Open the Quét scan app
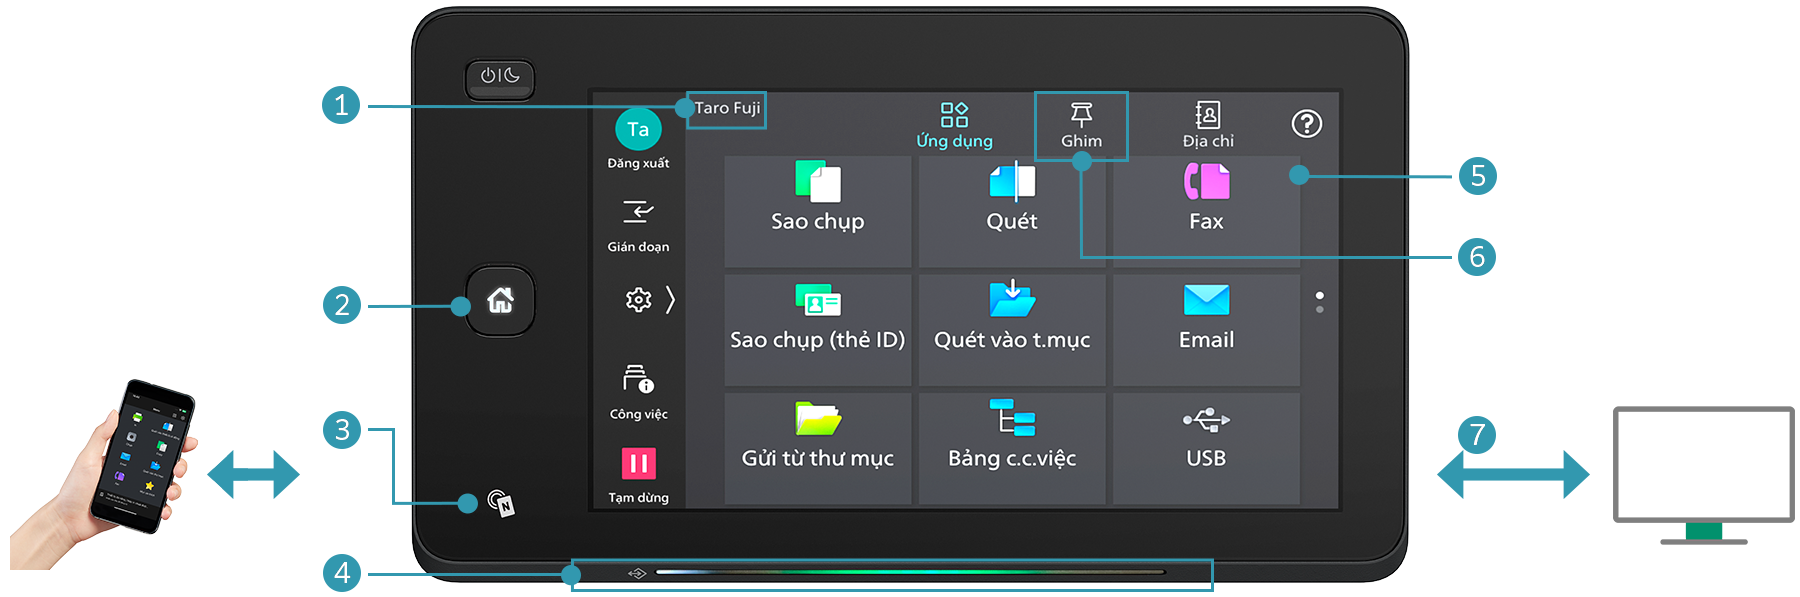The height and width of the screenshot is (597, 1800). [x=1011, y=211]
